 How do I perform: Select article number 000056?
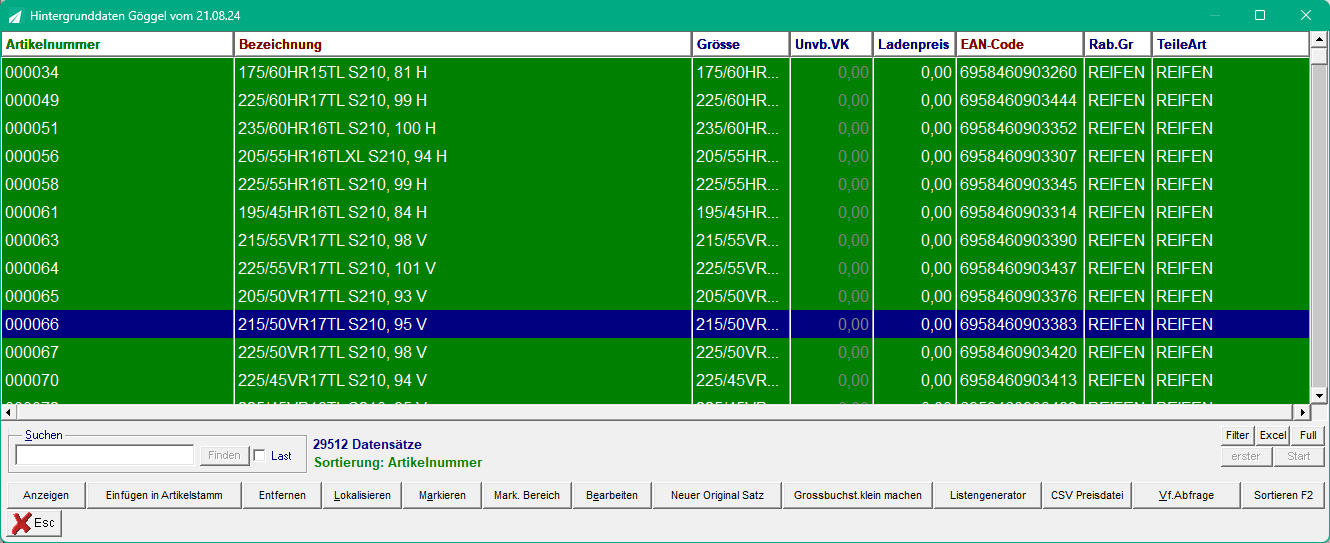[32, 156]
